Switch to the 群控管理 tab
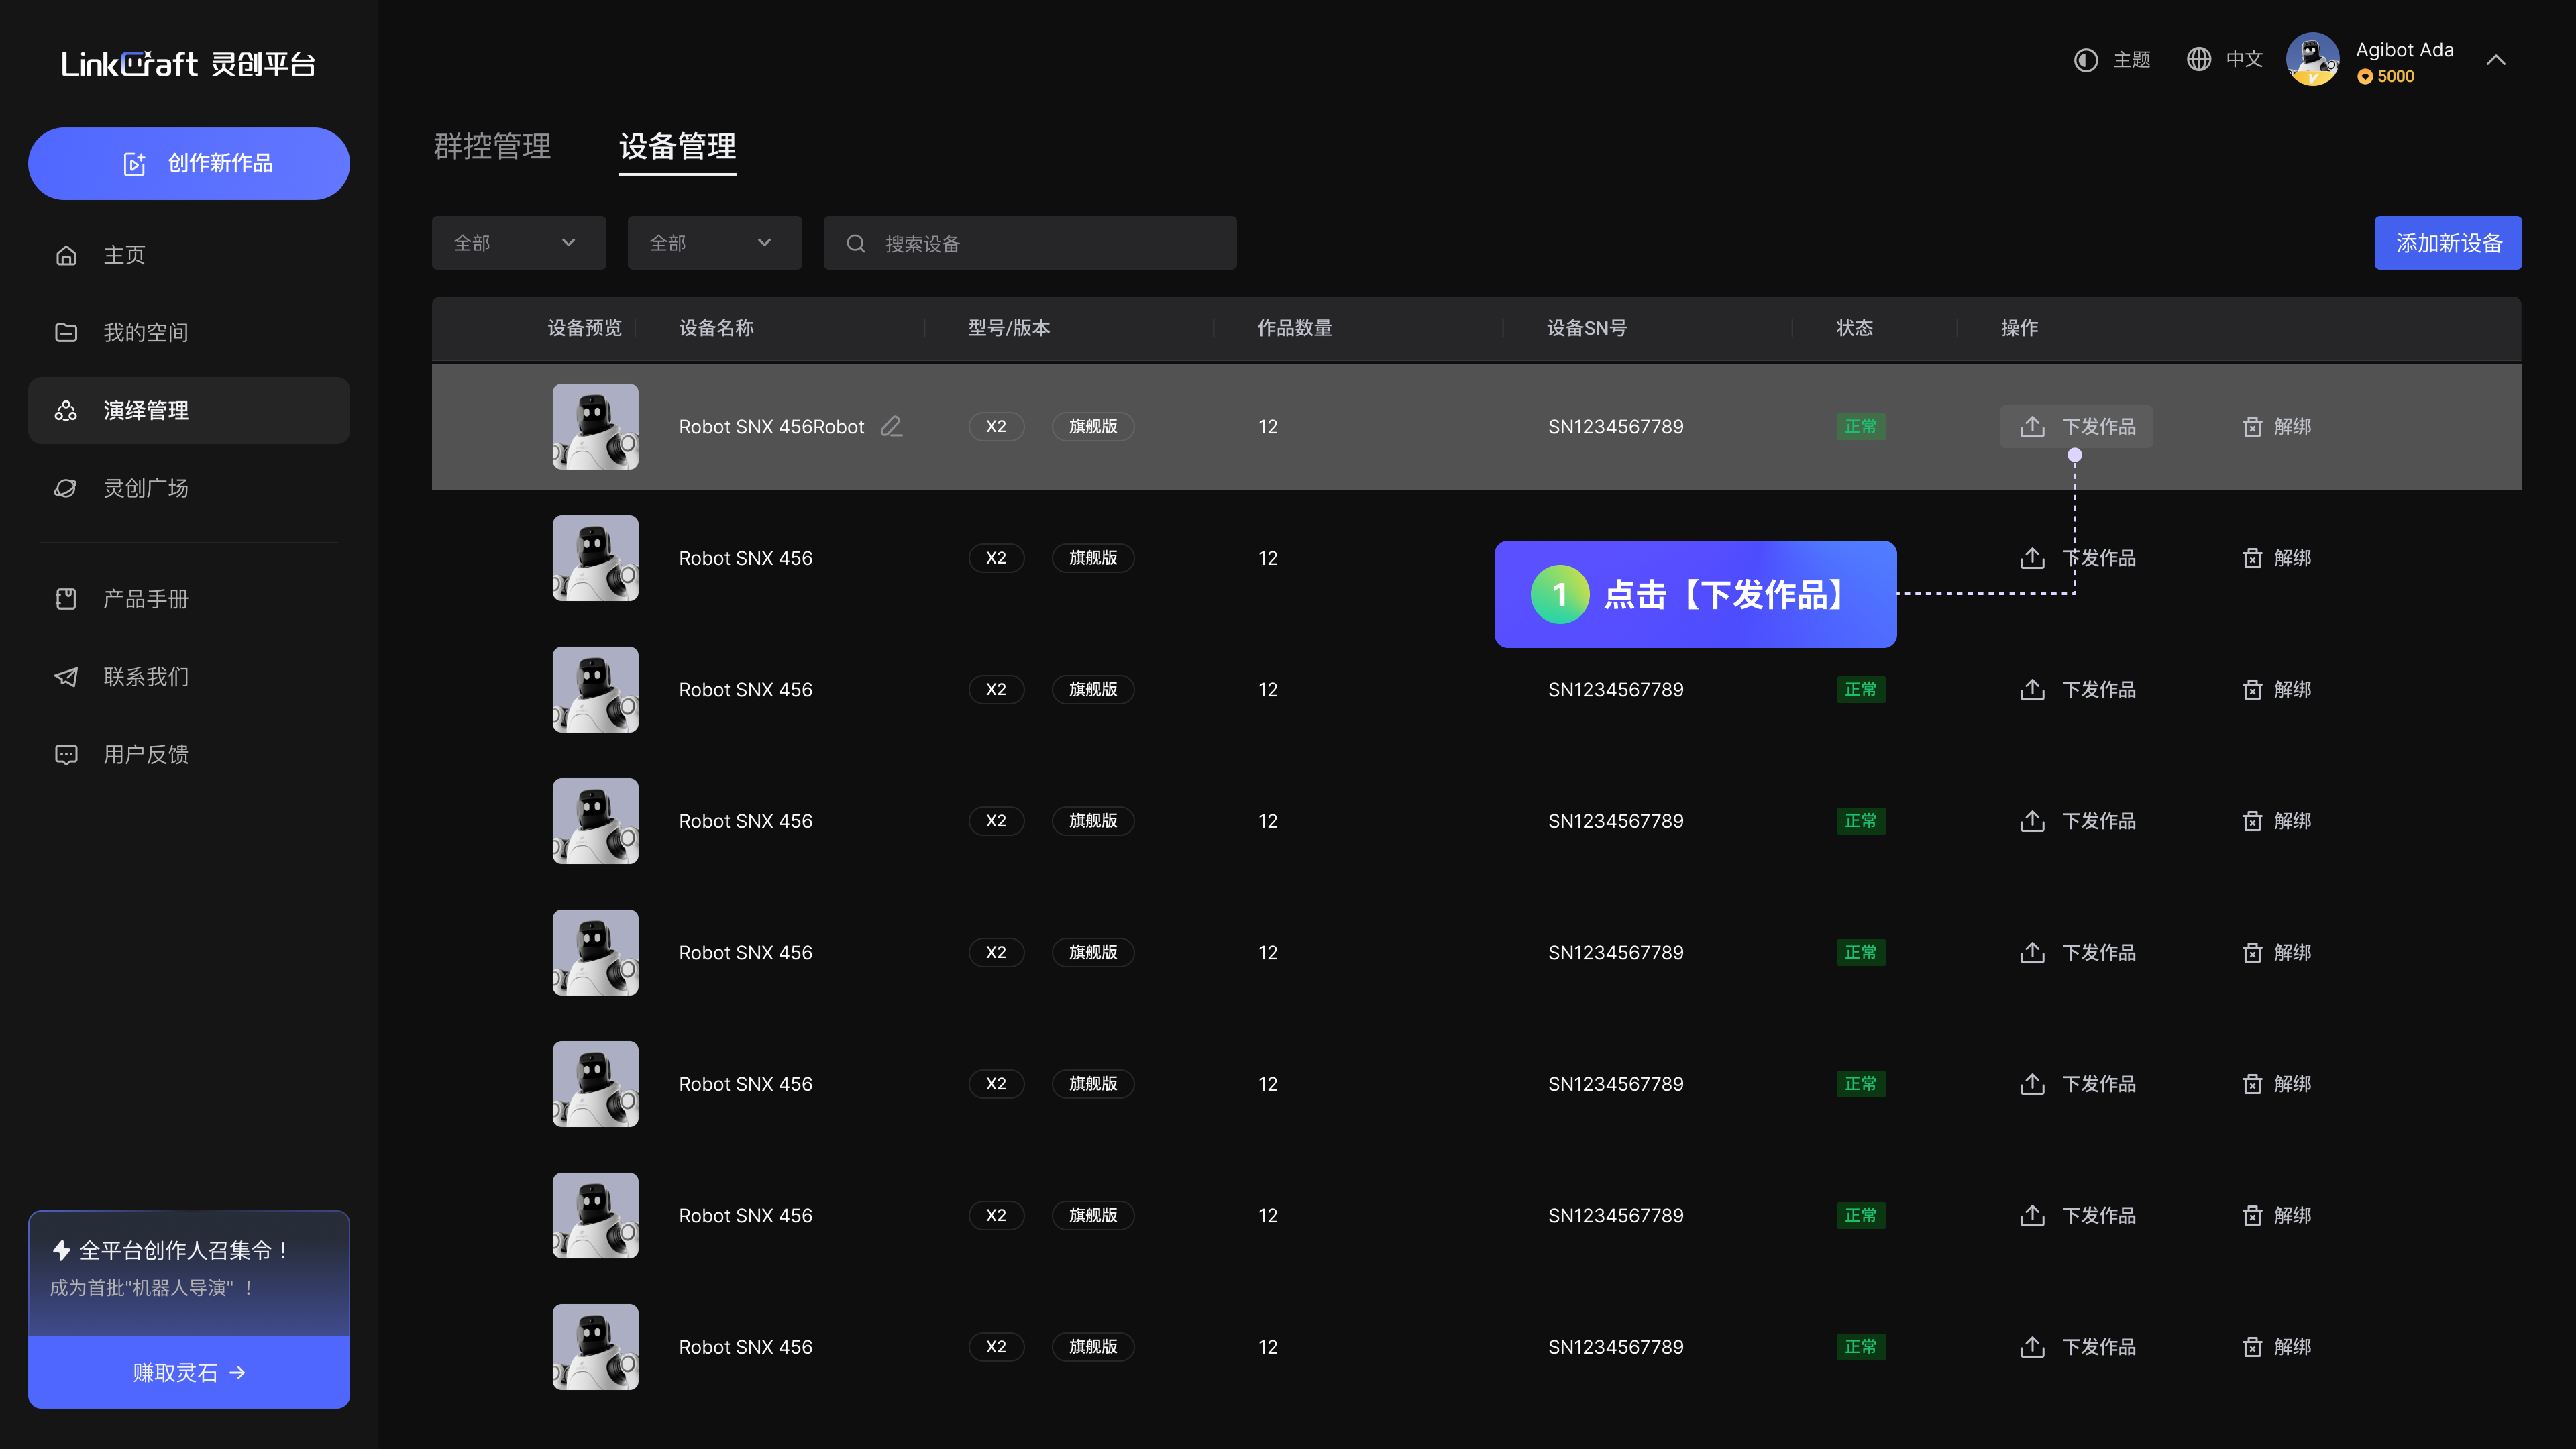 coord(492,147)
